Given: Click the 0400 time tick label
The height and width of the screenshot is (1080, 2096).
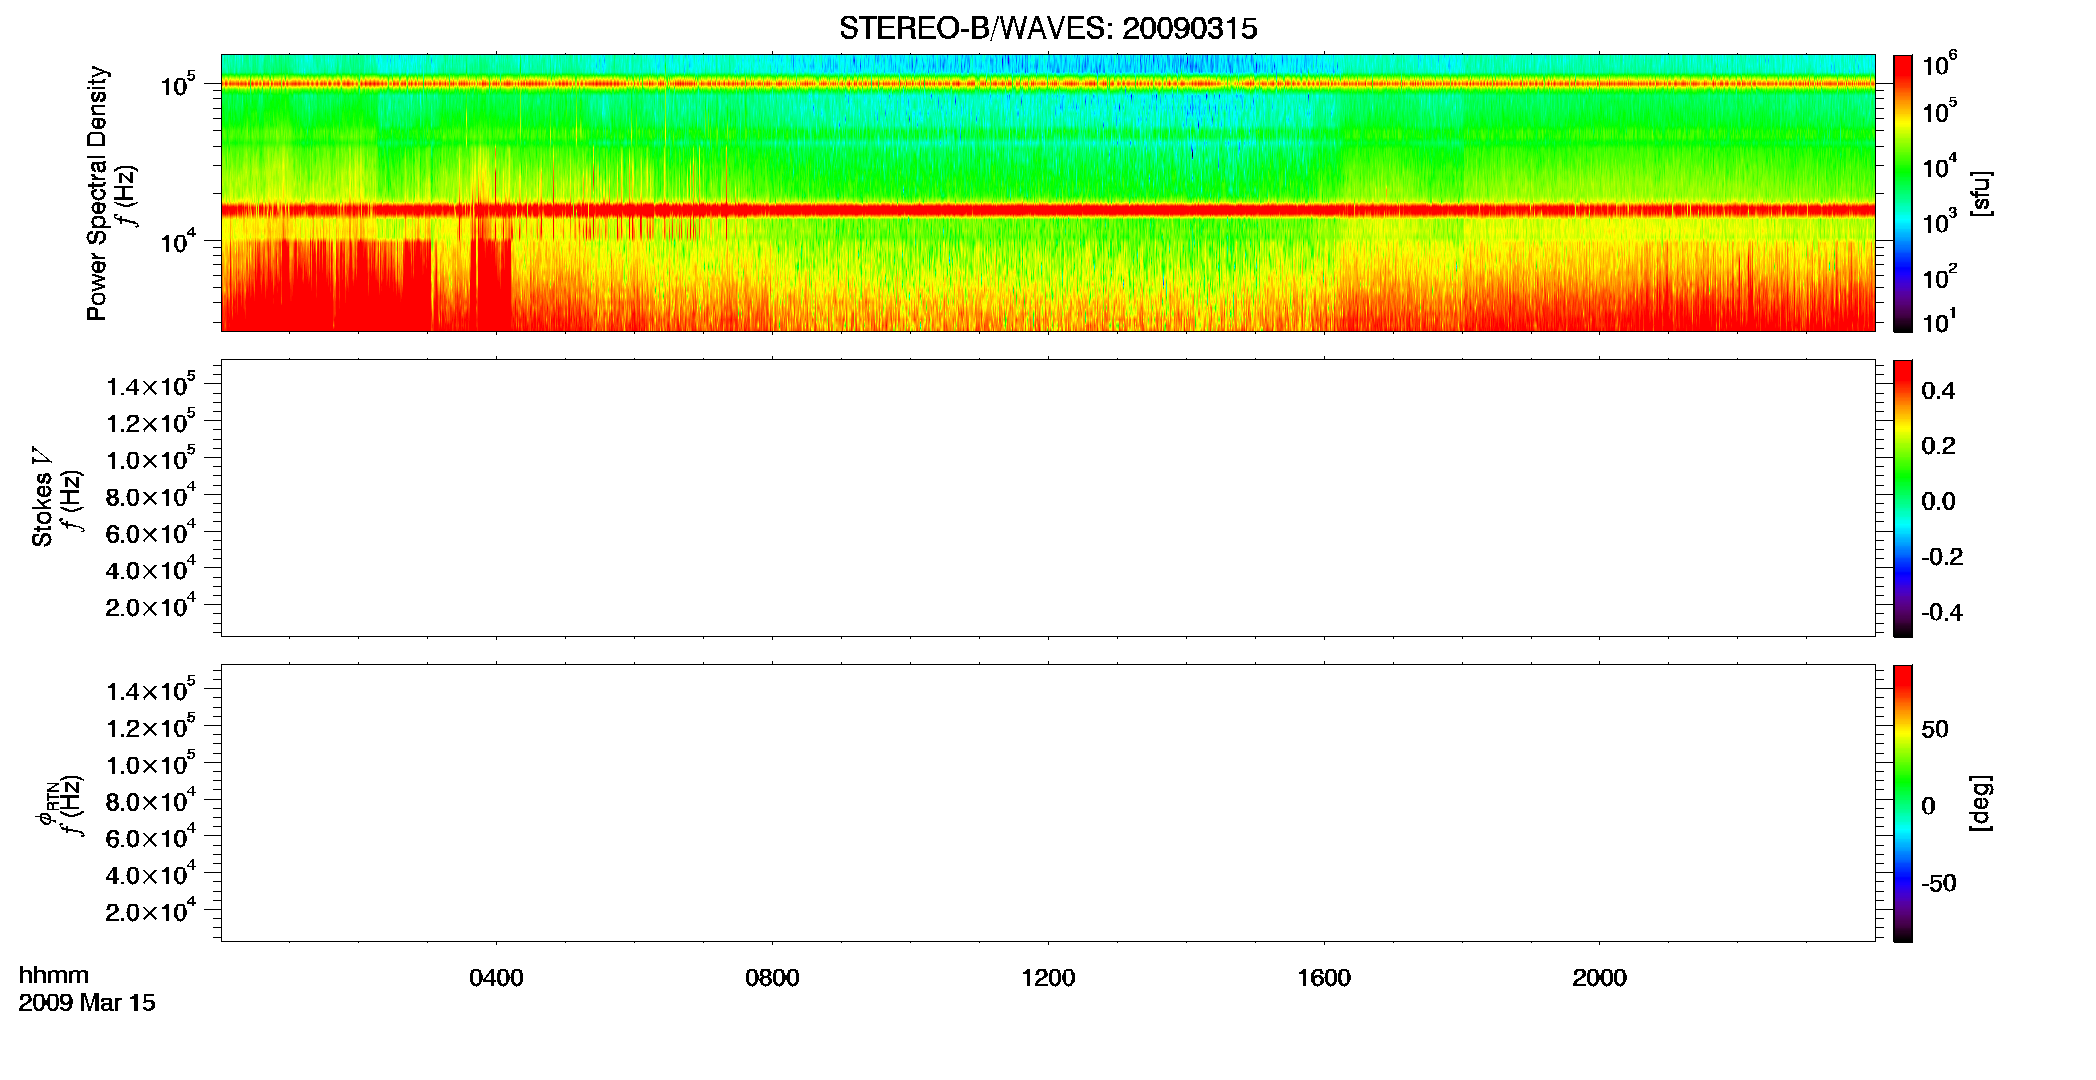Looking at the screenshot, I should (496, 978).
